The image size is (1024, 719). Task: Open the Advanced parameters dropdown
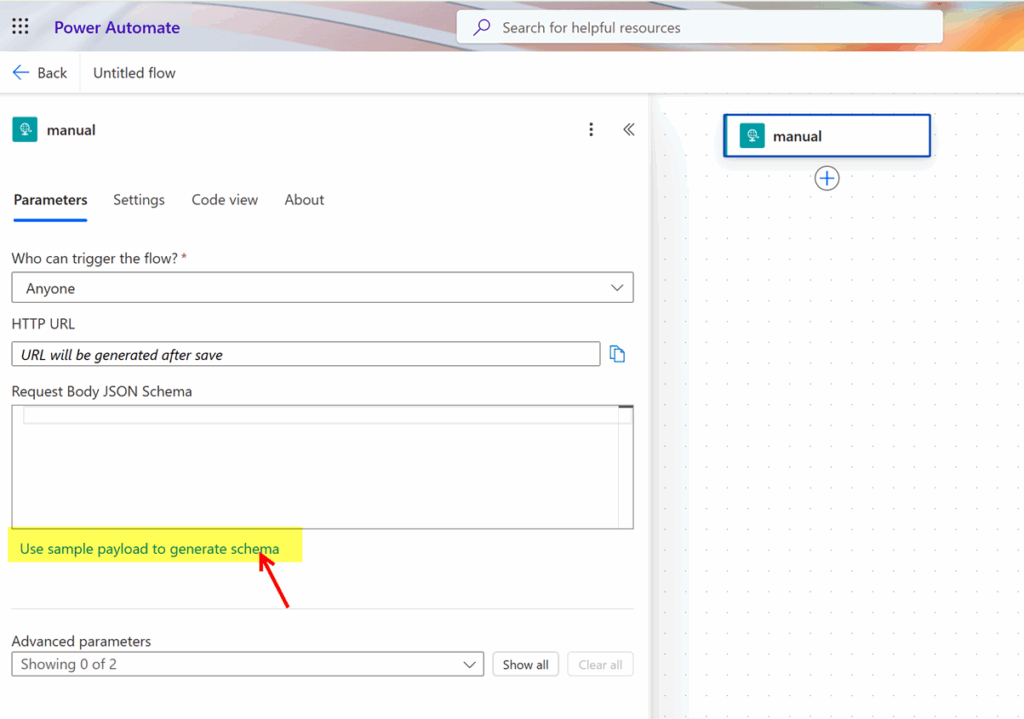[248, 664]
